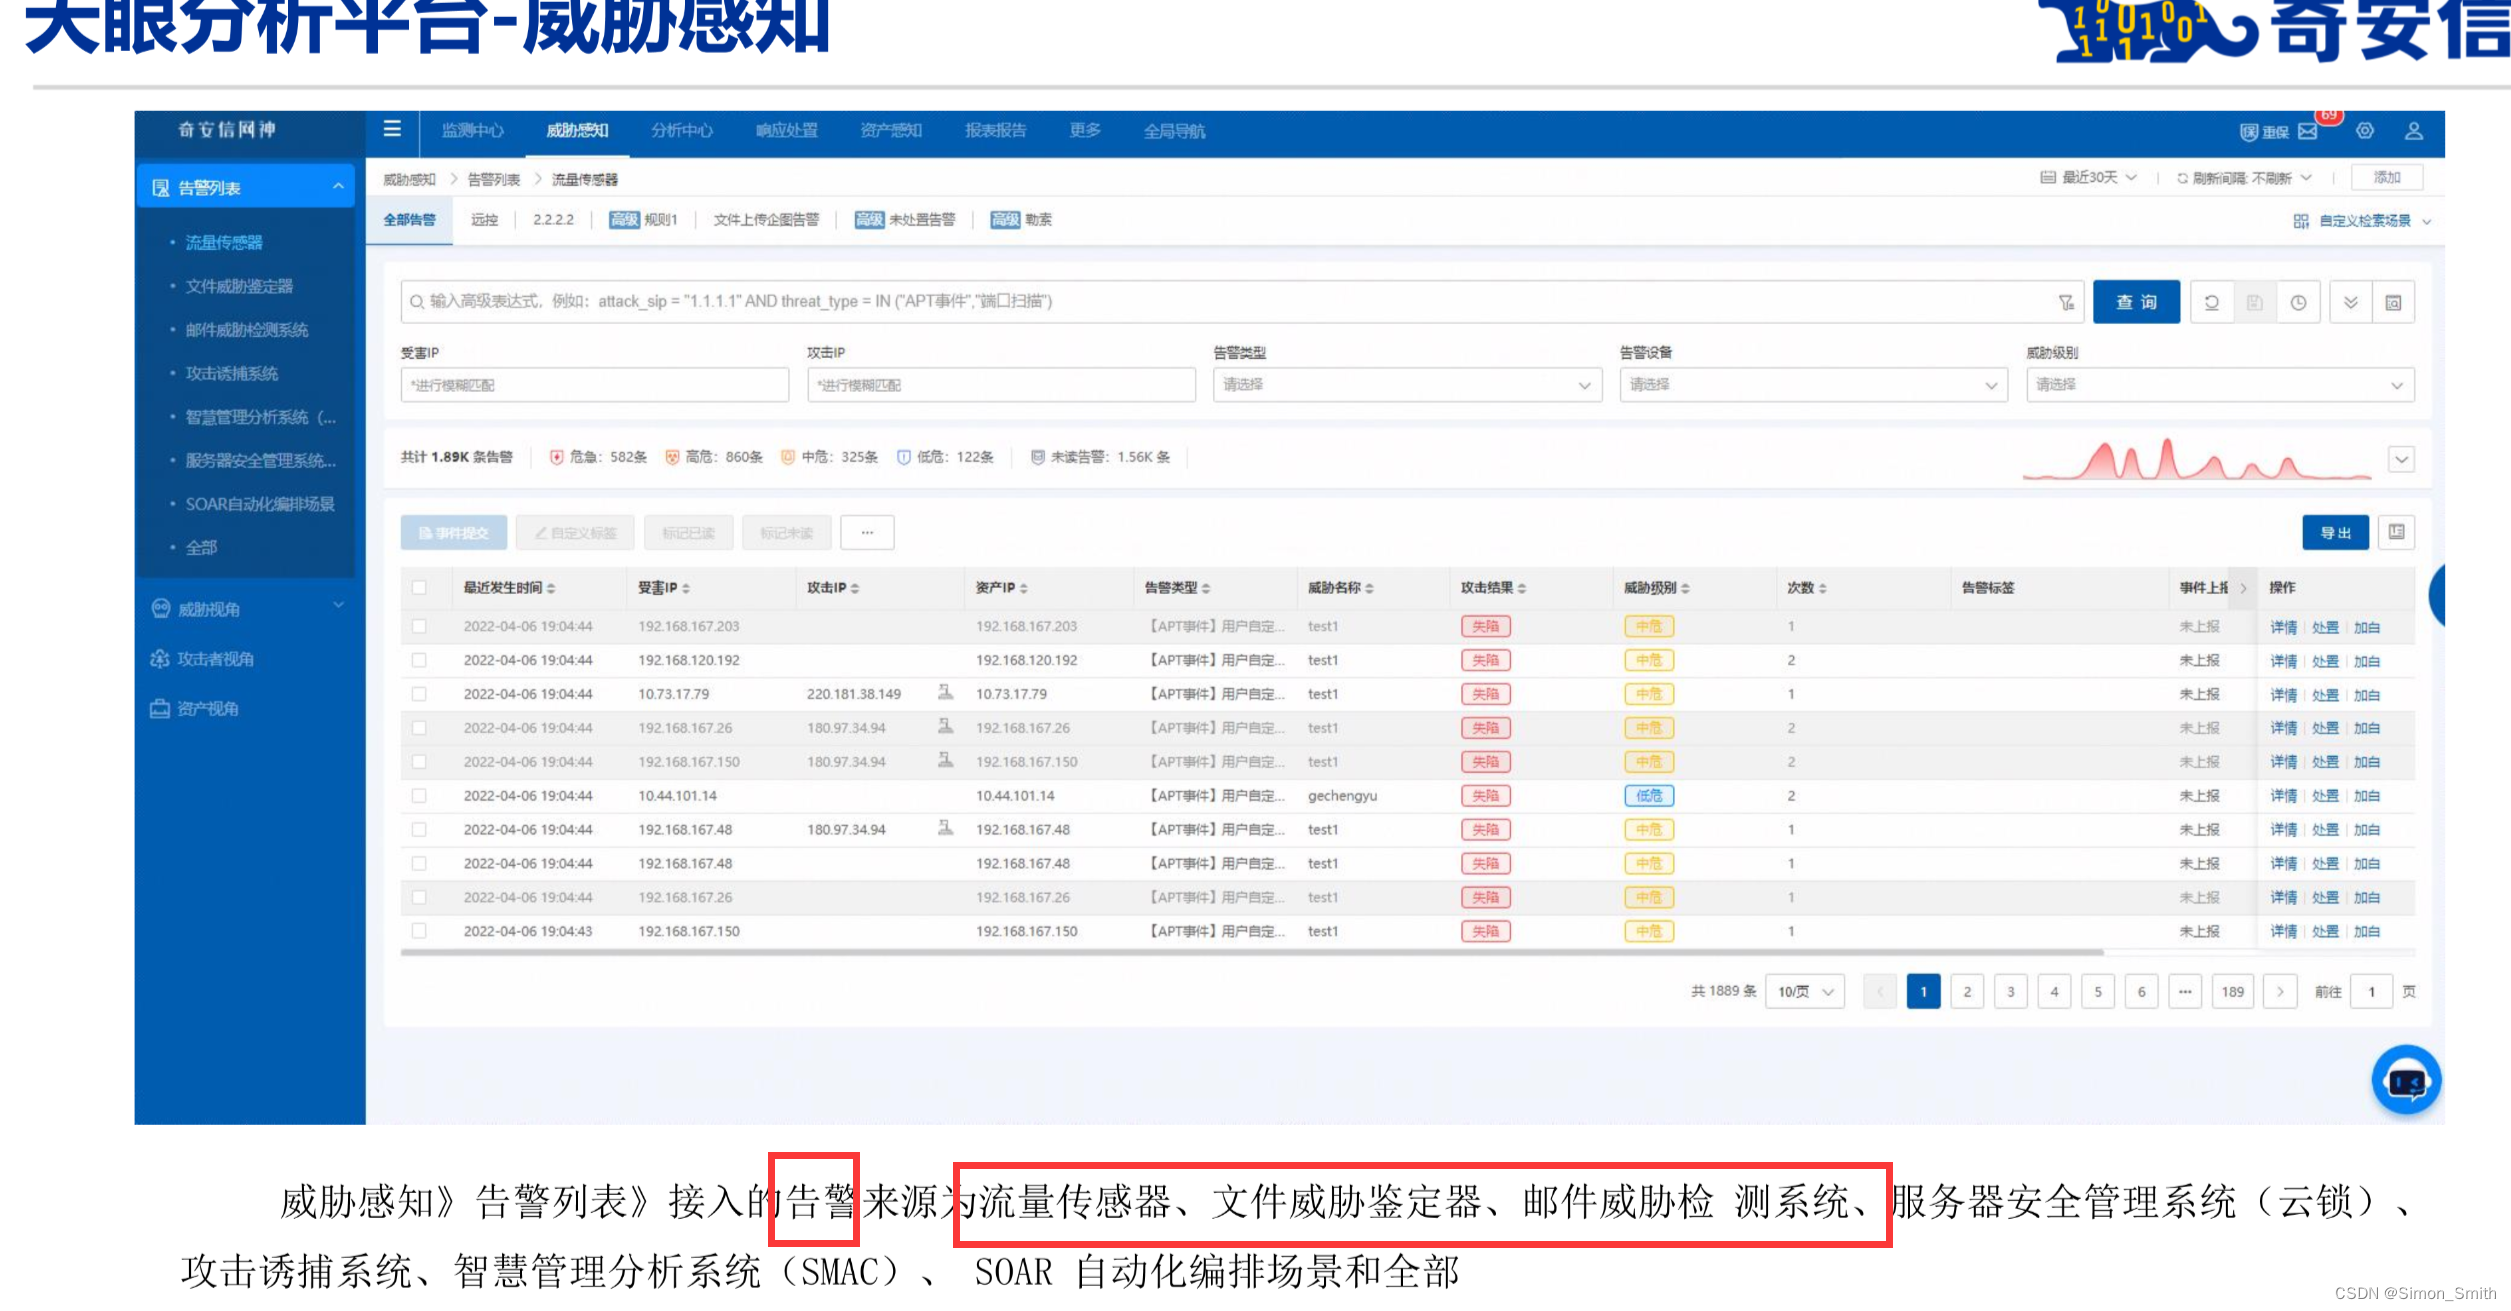Toggle the select-all header checkbox

[419, 588]
